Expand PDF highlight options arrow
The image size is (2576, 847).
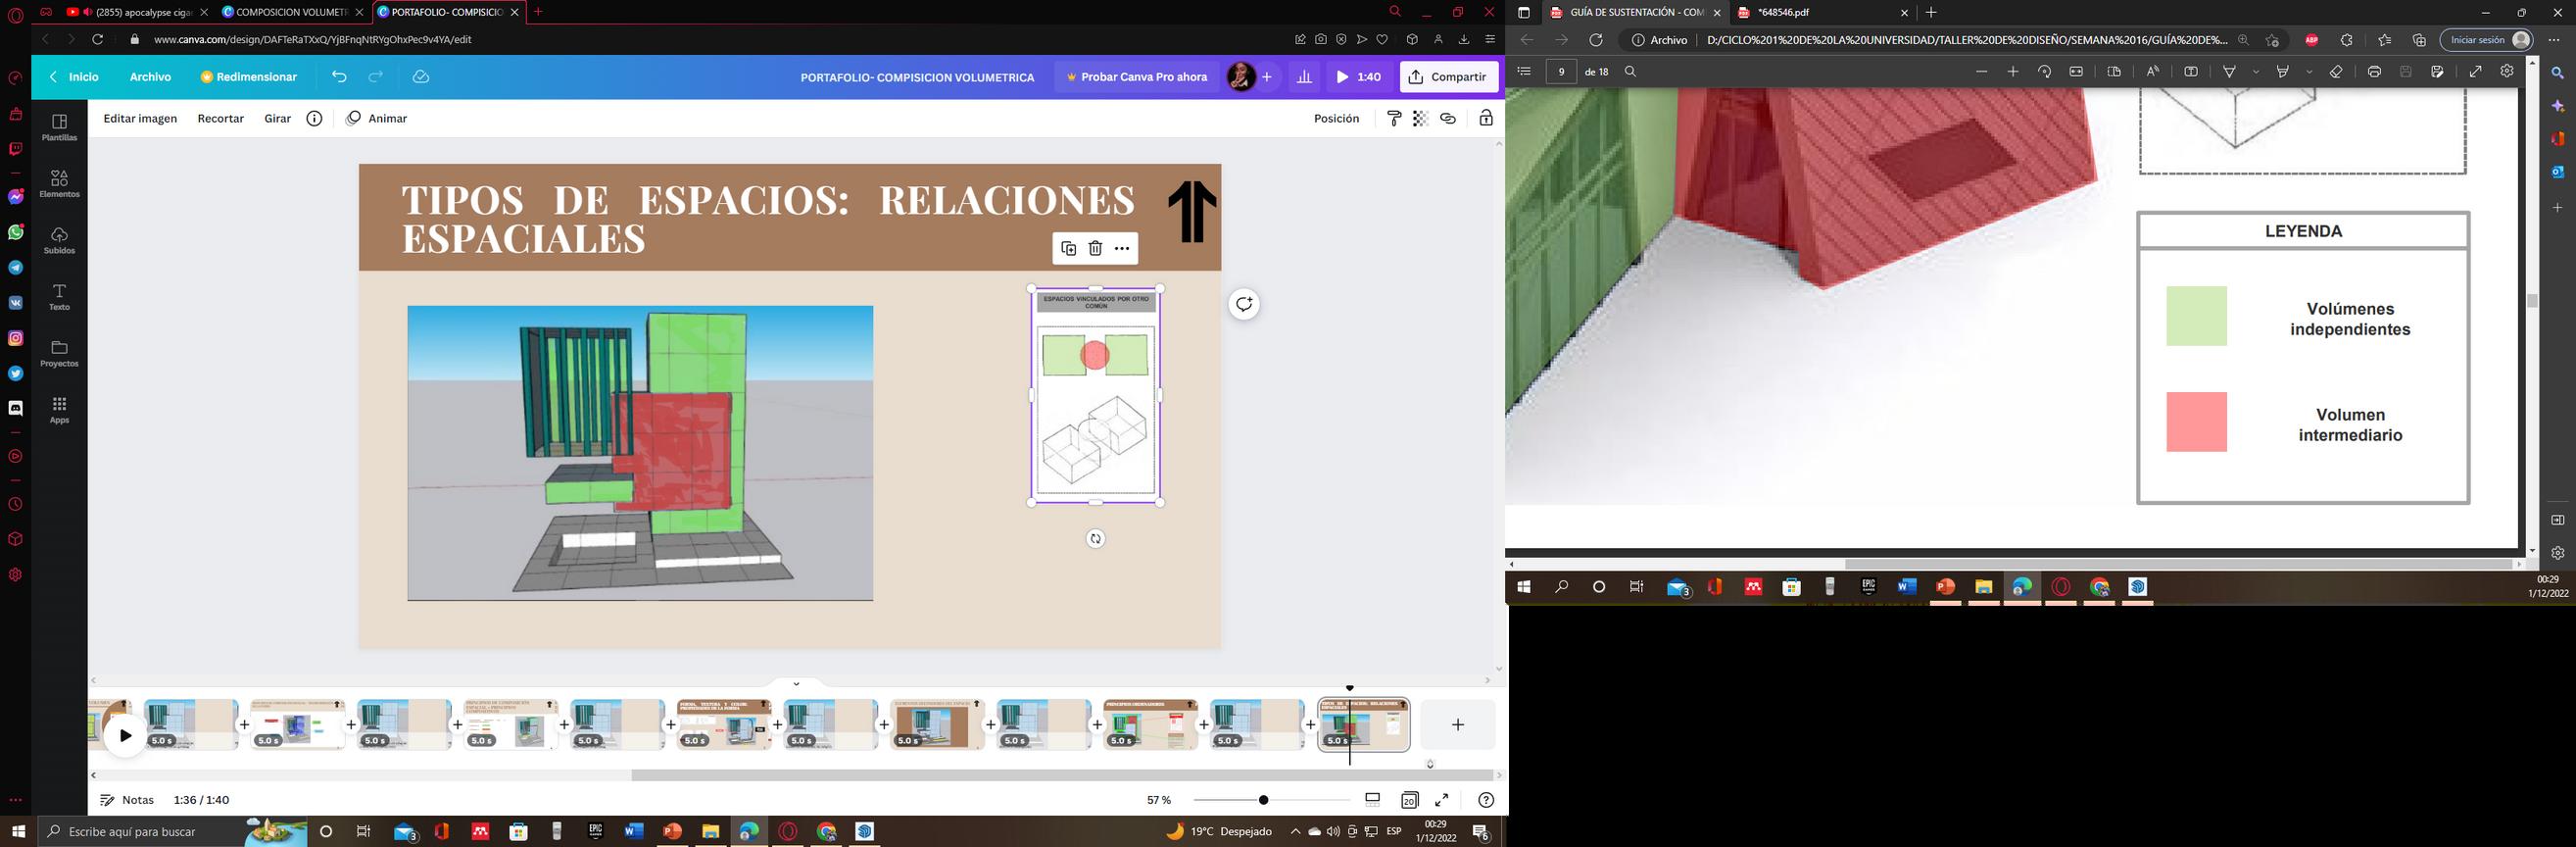point(2309,72)
